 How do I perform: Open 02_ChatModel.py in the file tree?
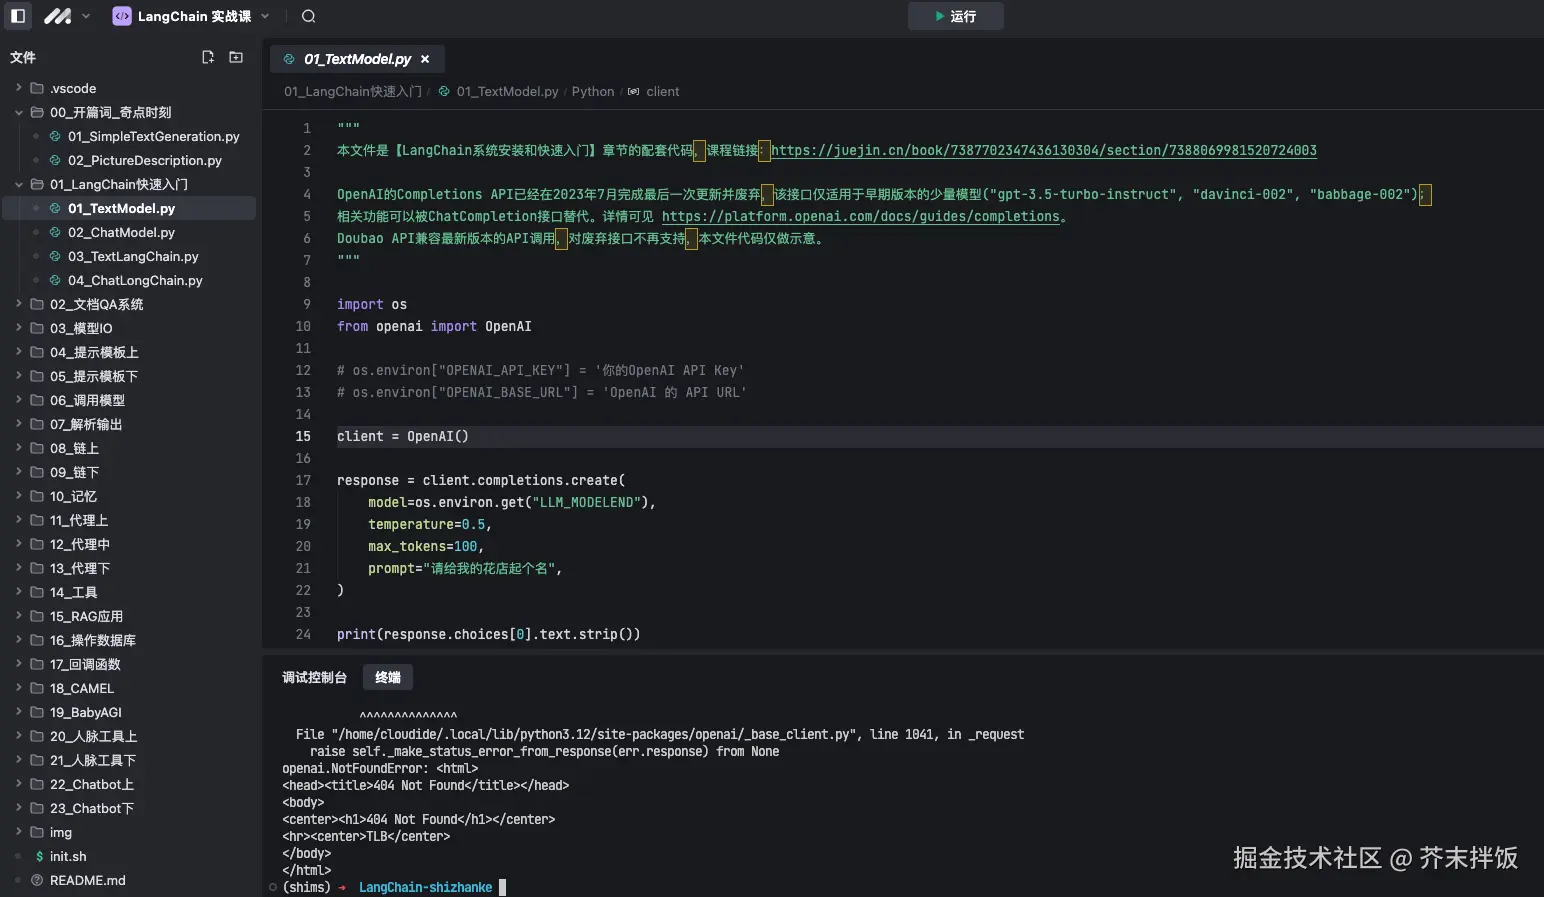pyautogui.click(x=121, y=232)
